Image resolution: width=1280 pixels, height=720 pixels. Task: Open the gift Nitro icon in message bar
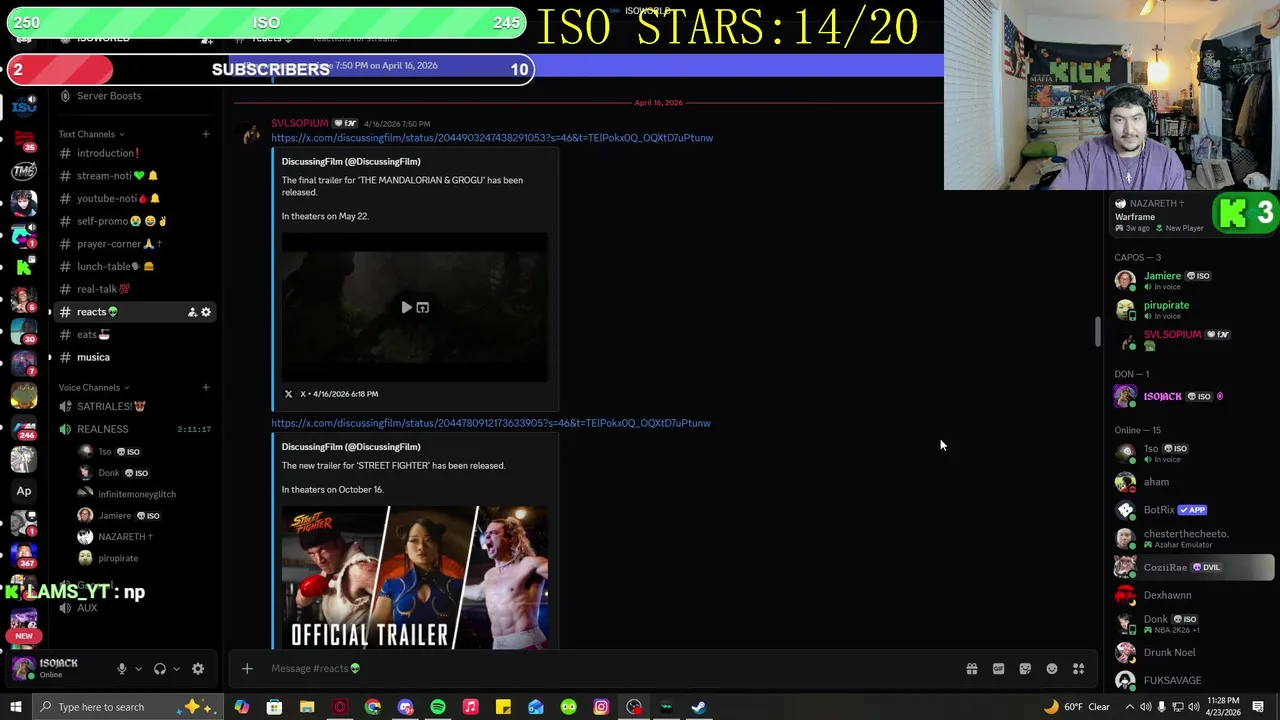coord(971,669)
